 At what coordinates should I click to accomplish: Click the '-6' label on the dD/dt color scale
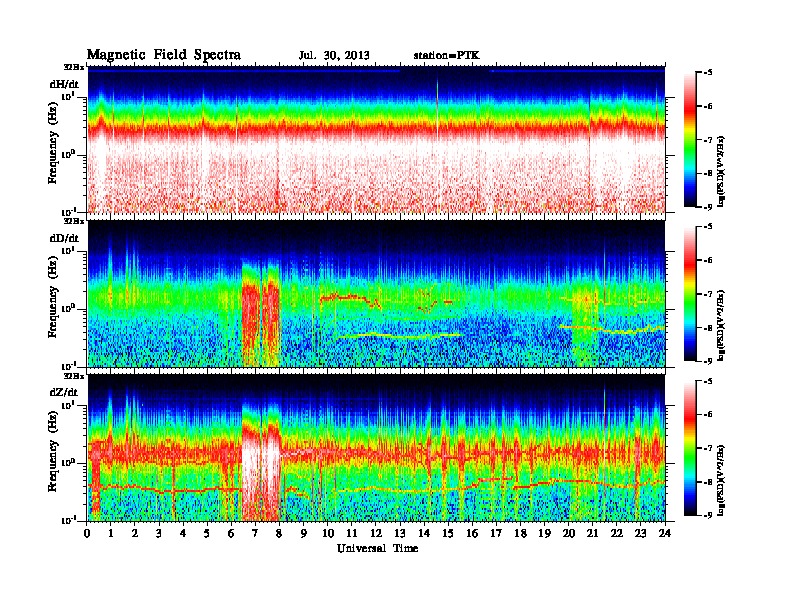(707, 261)
